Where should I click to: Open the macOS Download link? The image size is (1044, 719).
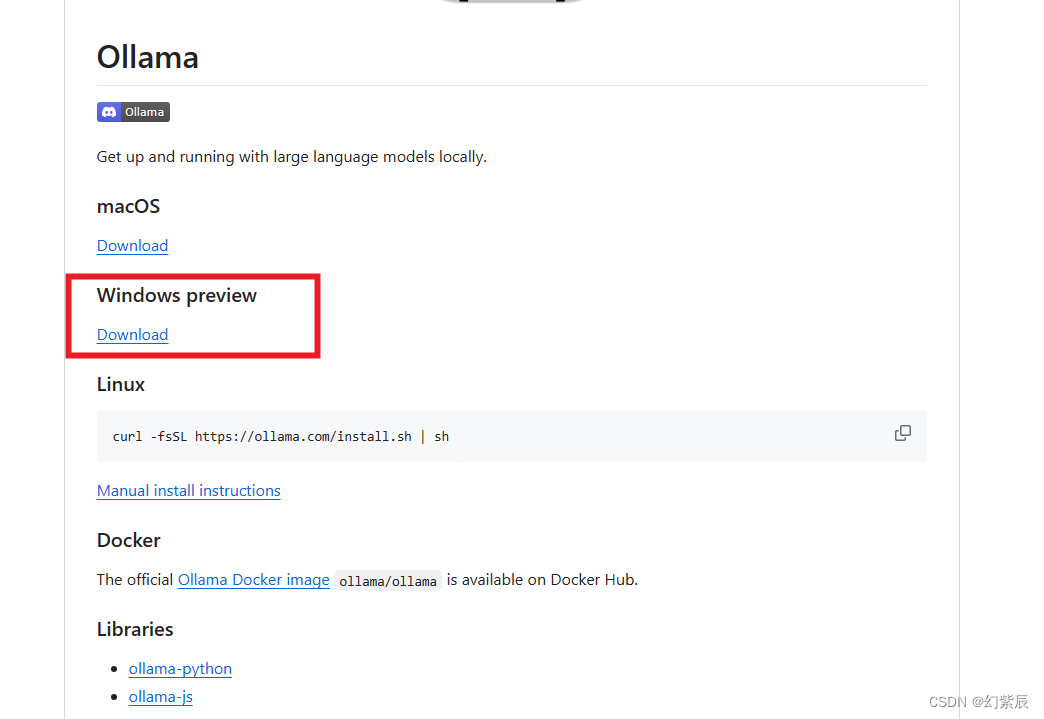(x=132, y=246)
